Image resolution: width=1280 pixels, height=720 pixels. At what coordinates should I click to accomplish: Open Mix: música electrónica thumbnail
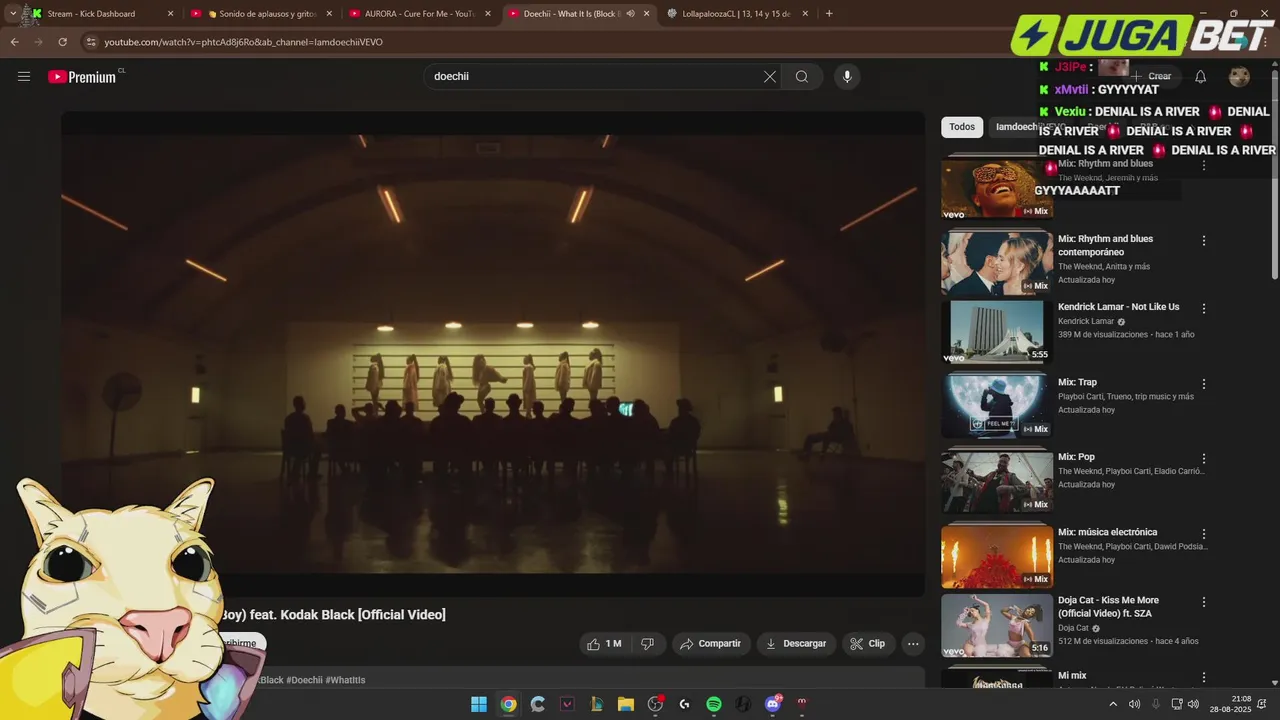tap(996, 556)
